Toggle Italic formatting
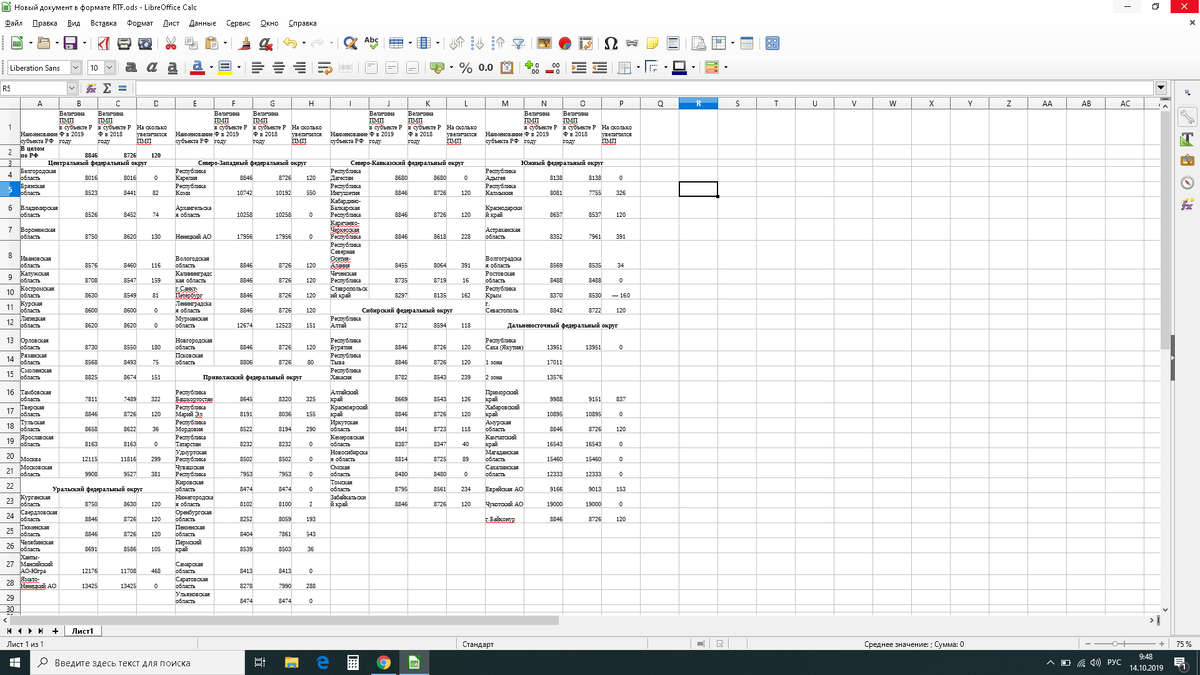The width and height of the screenshot is (1200, 675). (x=152, y=68)
